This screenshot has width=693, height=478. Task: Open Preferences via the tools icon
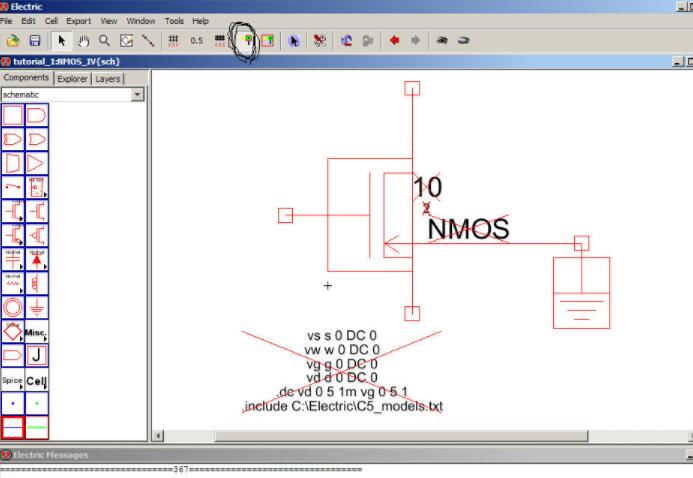(320, 41)
